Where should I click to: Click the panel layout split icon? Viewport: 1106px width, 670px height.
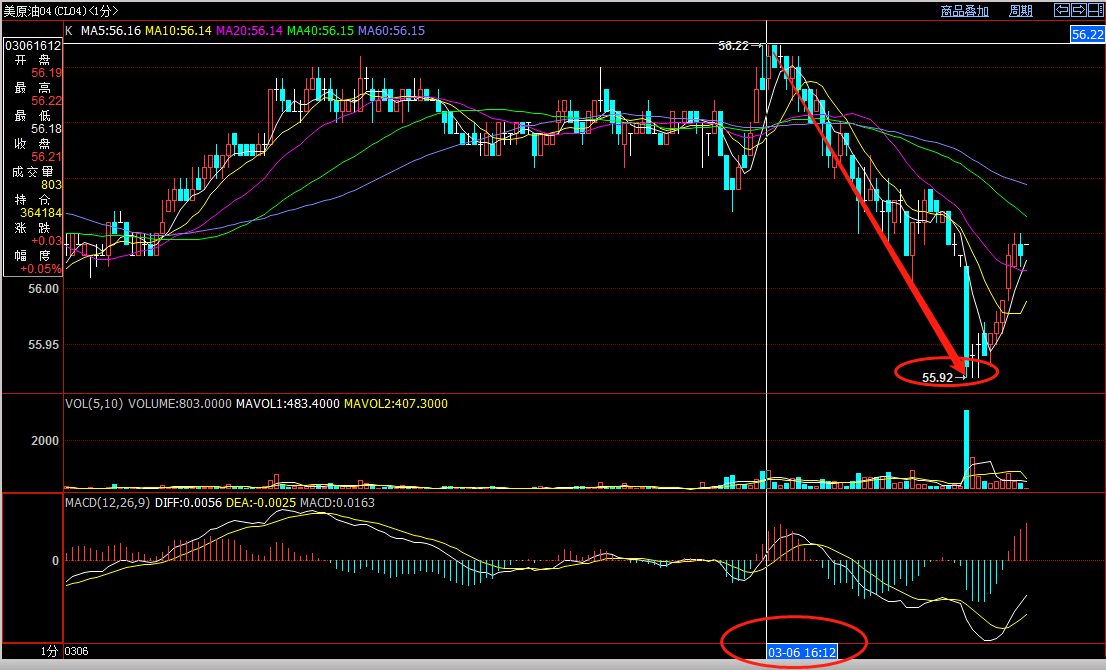point(1094,10)
